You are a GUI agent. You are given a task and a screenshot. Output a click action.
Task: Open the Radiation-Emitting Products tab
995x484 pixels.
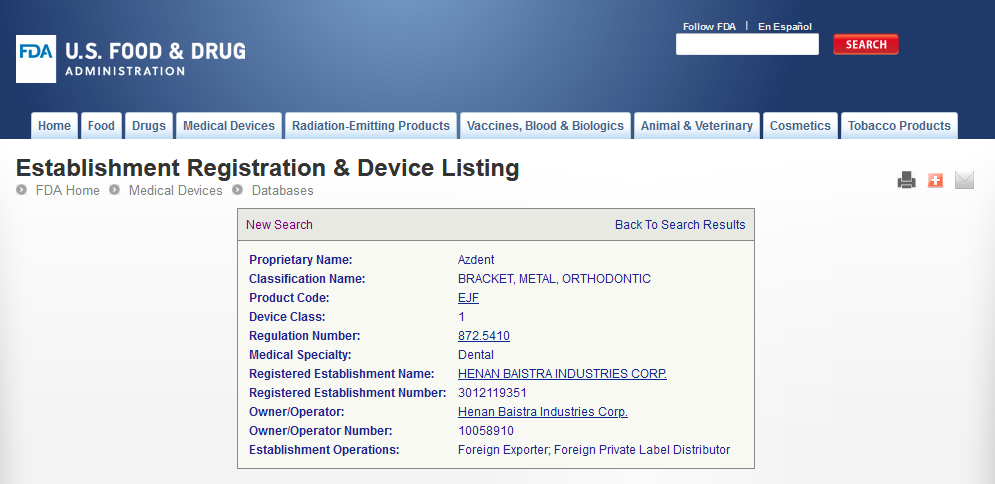[371, 126]
